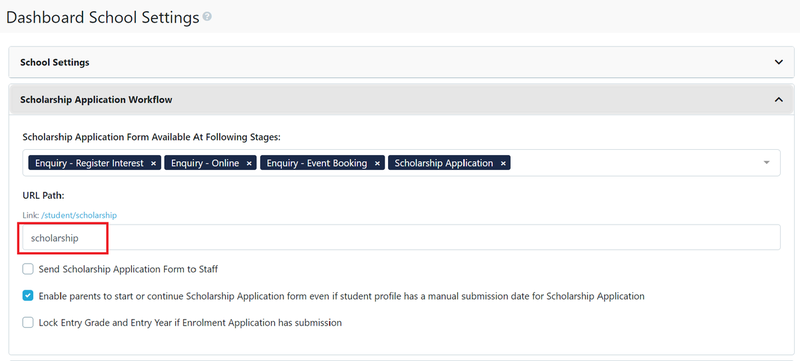
Task: Open the stages multiselect dropdown arrow
Action: click(766, 163)
